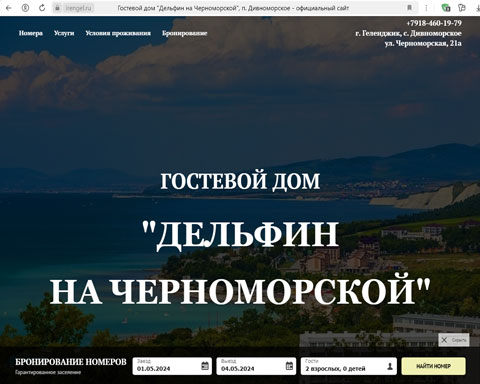Click the extension icon beside the green shield
The width and height of the screenshot is (480, 384).
(462, 8)
